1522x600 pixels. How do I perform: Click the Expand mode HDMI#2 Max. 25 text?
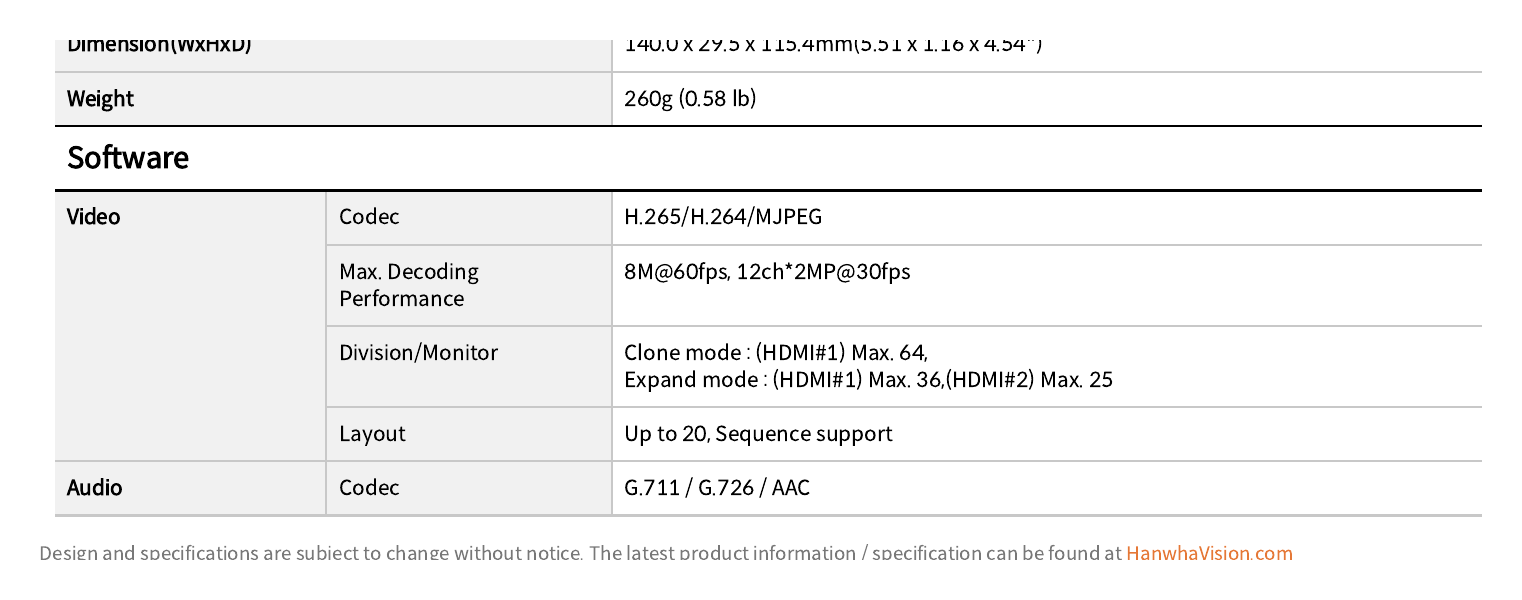(868, 379)
